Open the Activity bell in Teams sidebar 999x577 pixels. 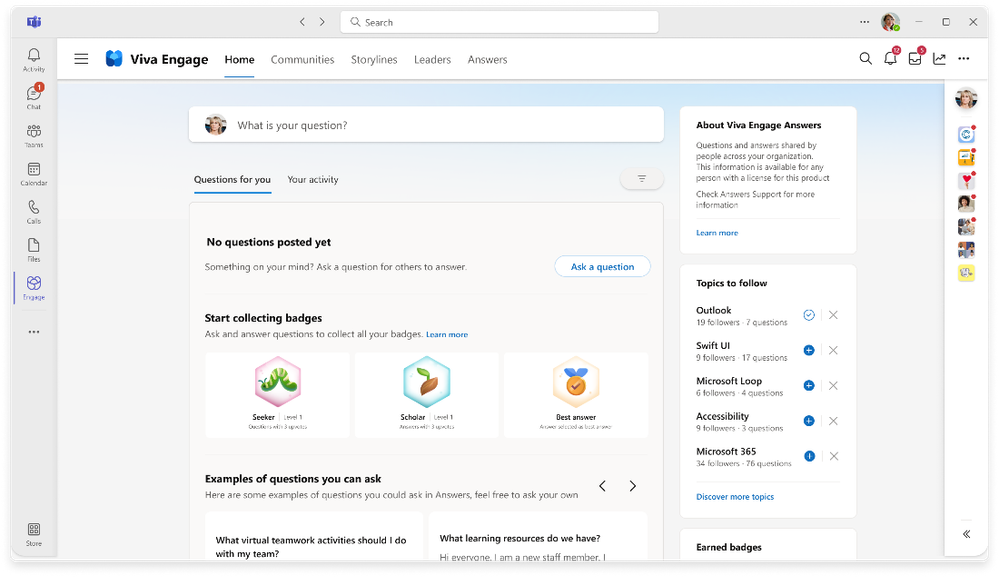[34, 60]
